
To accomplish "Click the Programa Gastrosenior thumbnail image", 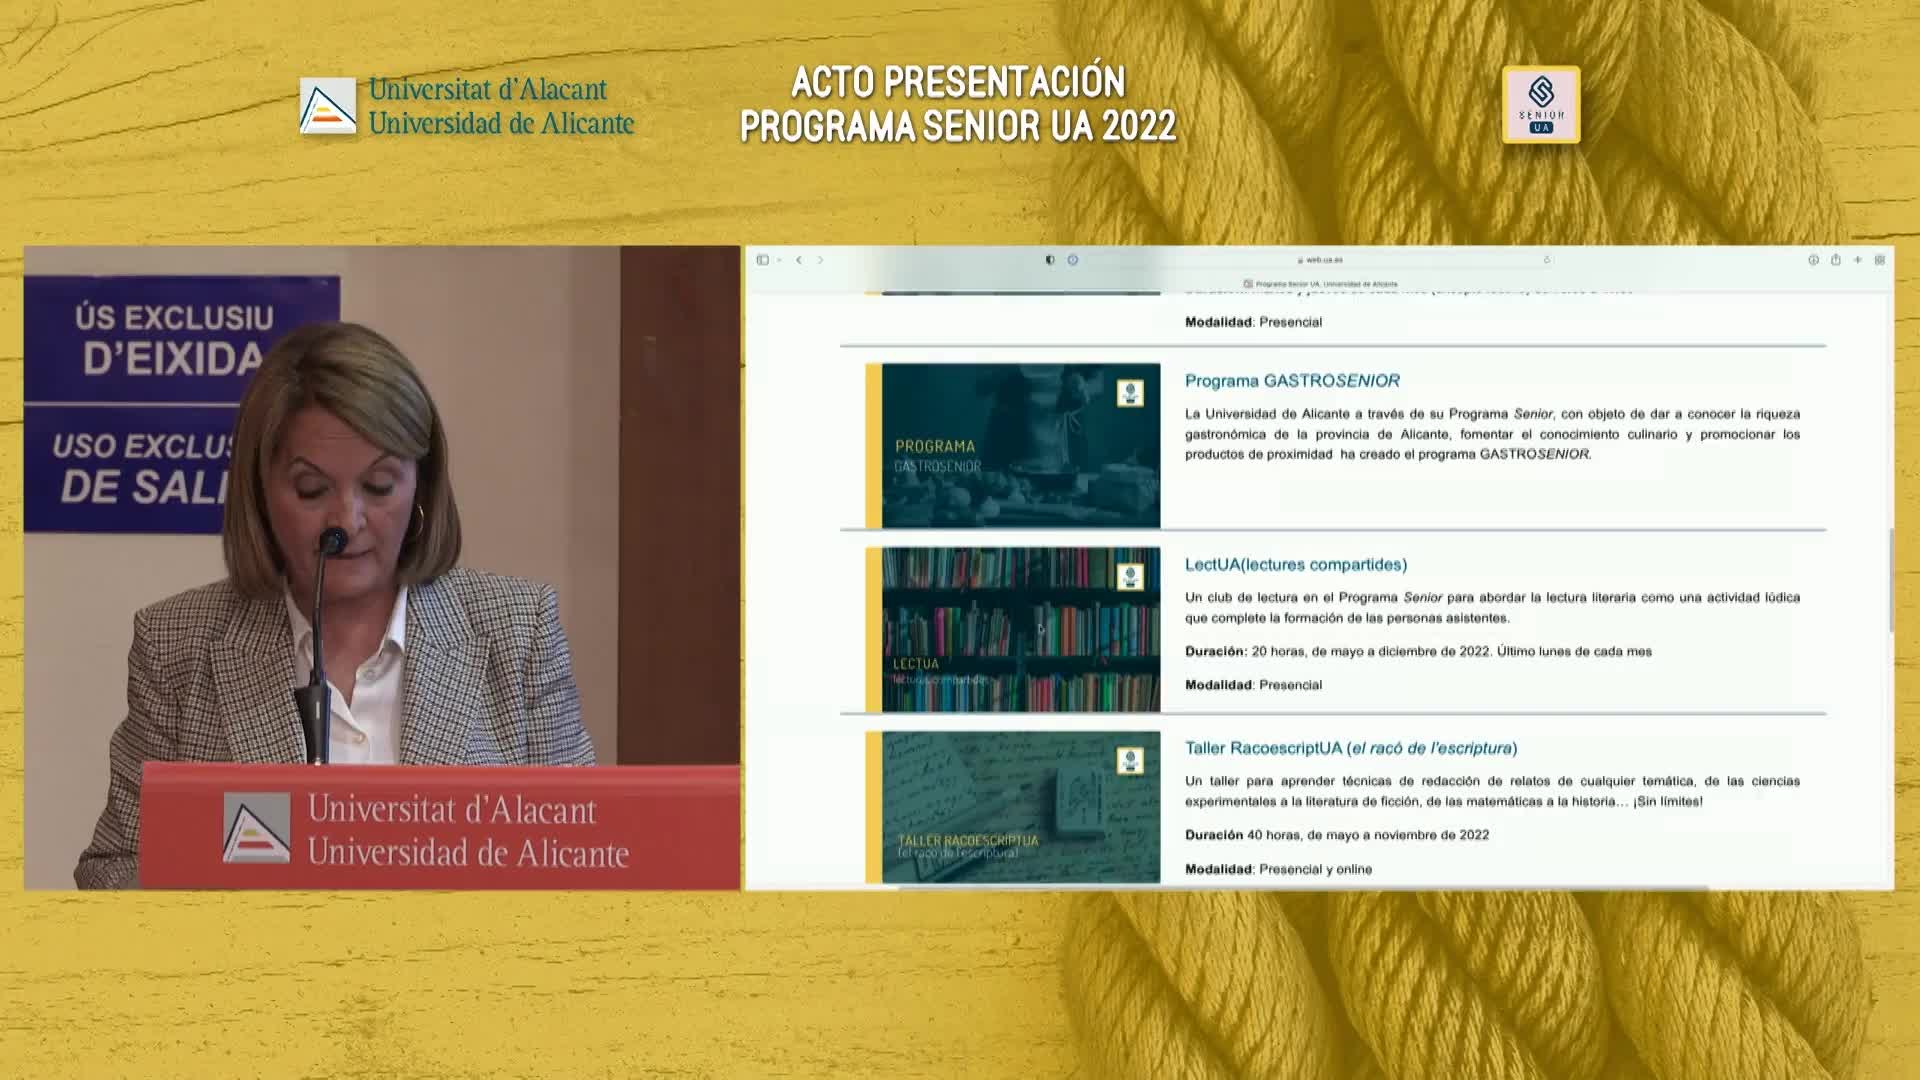I will (1020, 446).
